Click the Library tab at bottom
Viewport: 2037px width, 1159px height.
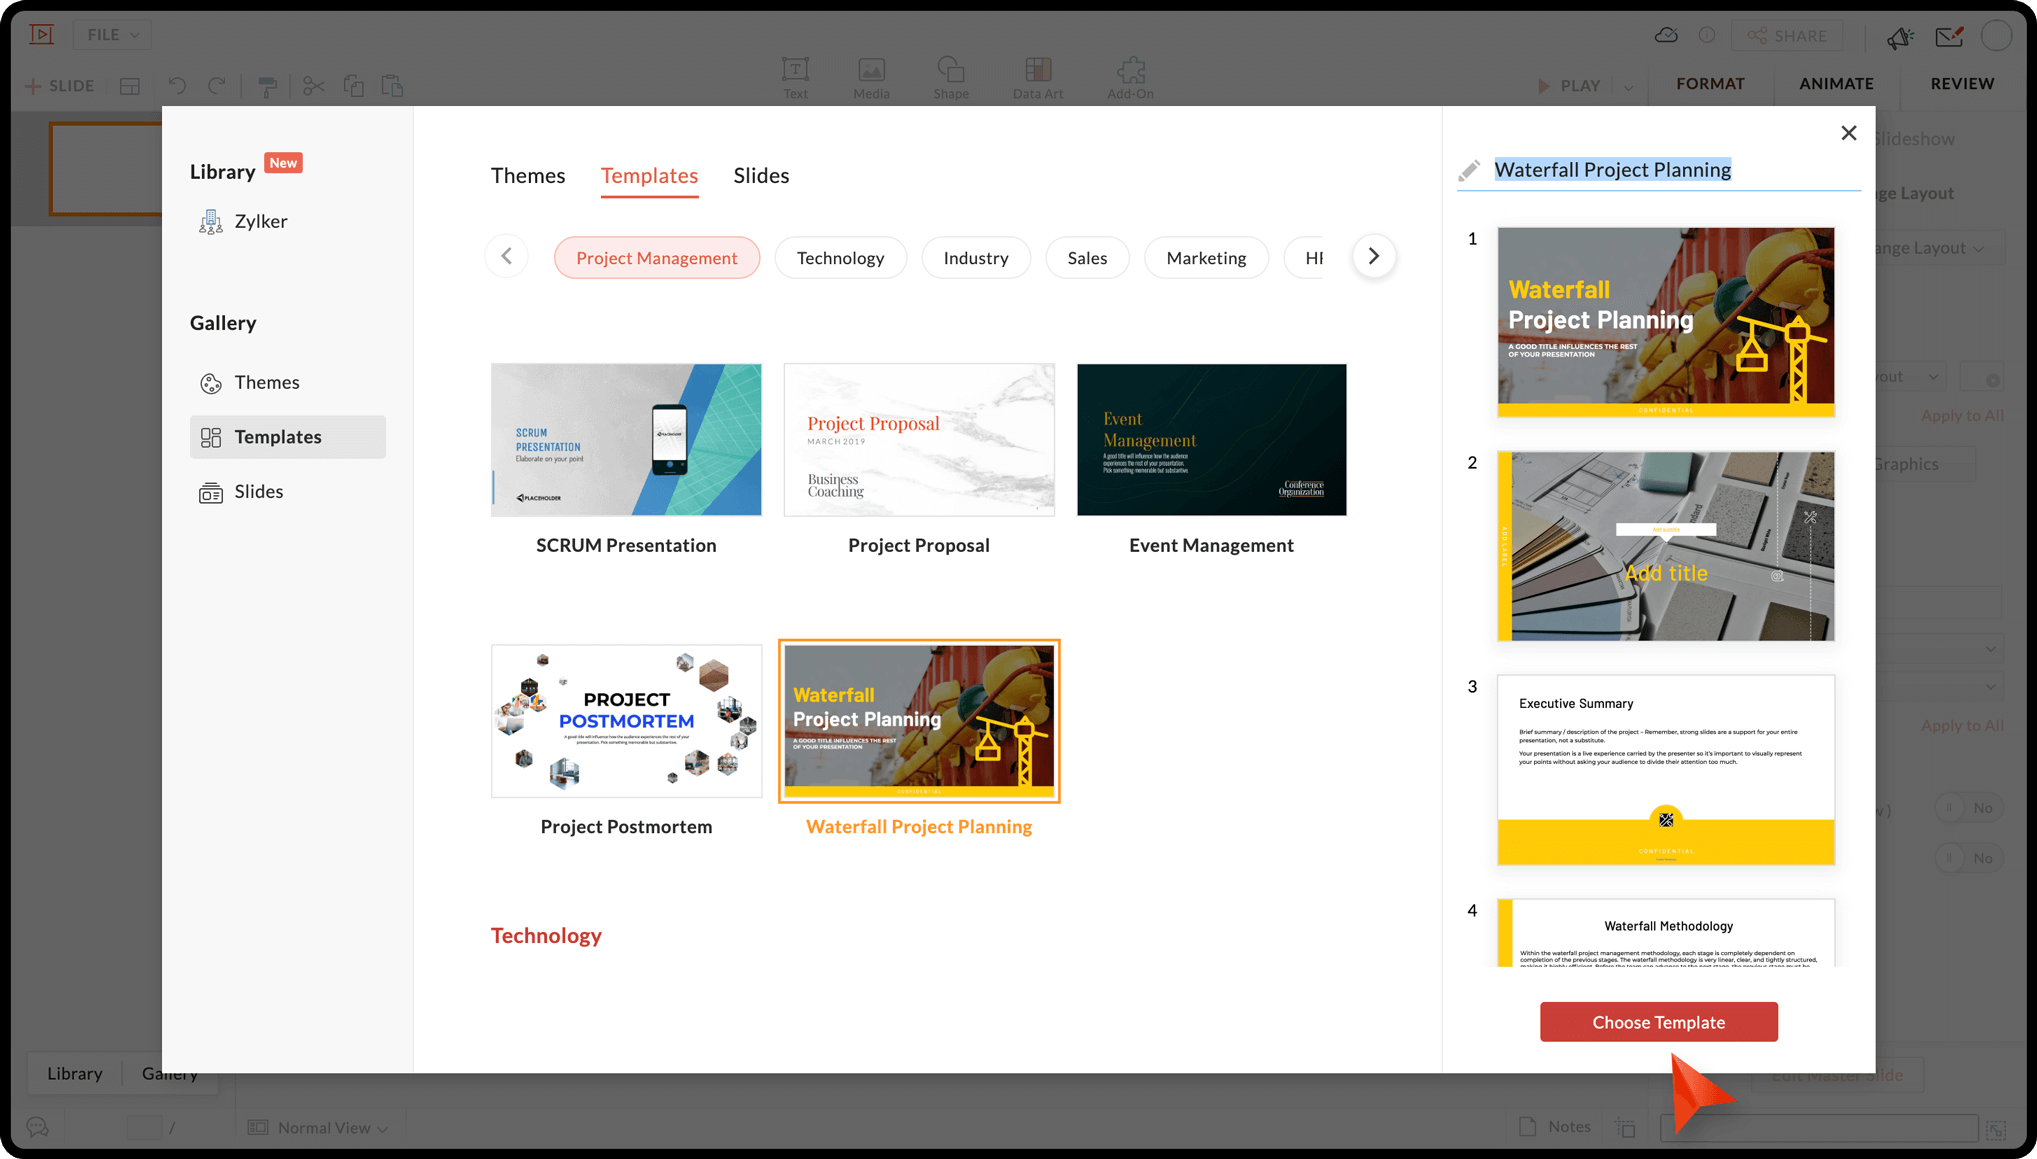(75, 1073)
